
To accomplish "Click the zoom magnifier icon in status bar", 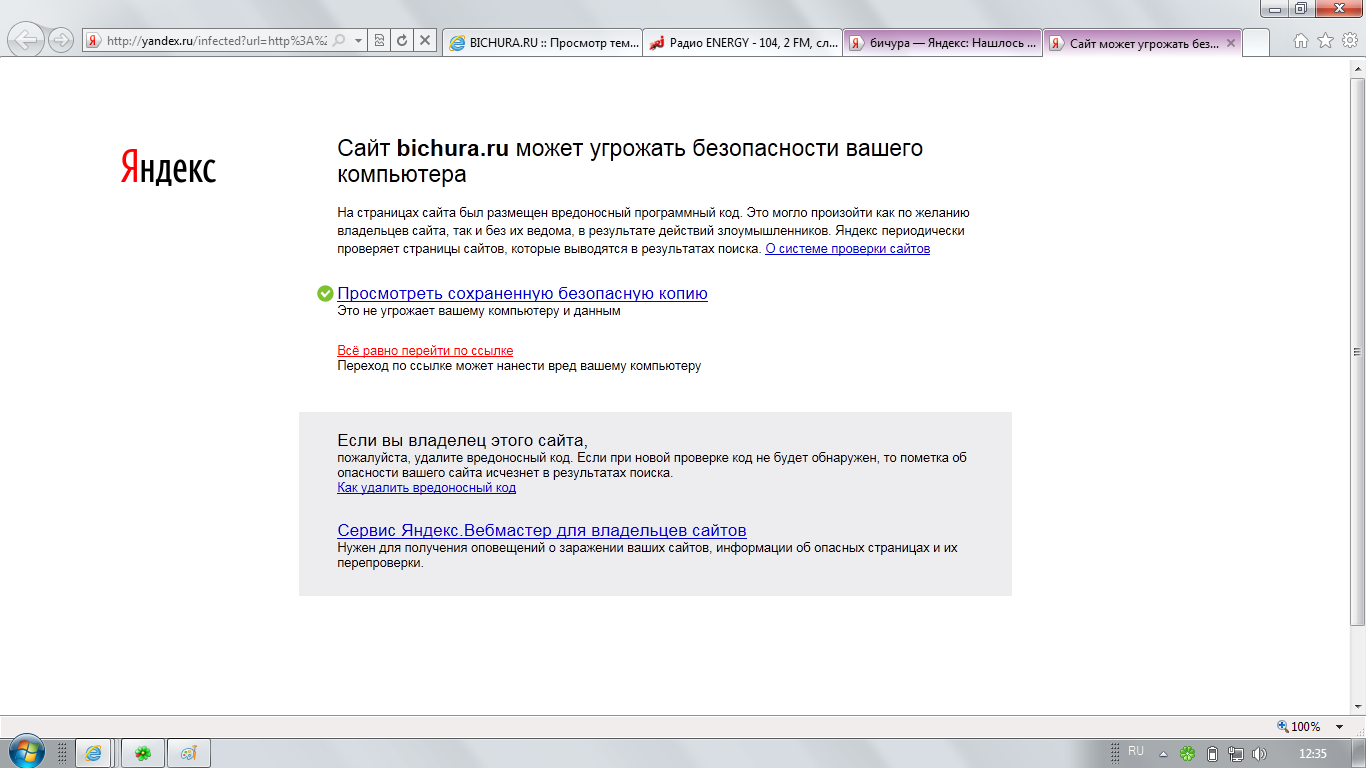I will pyautogui.click(x=1283, y=727).
